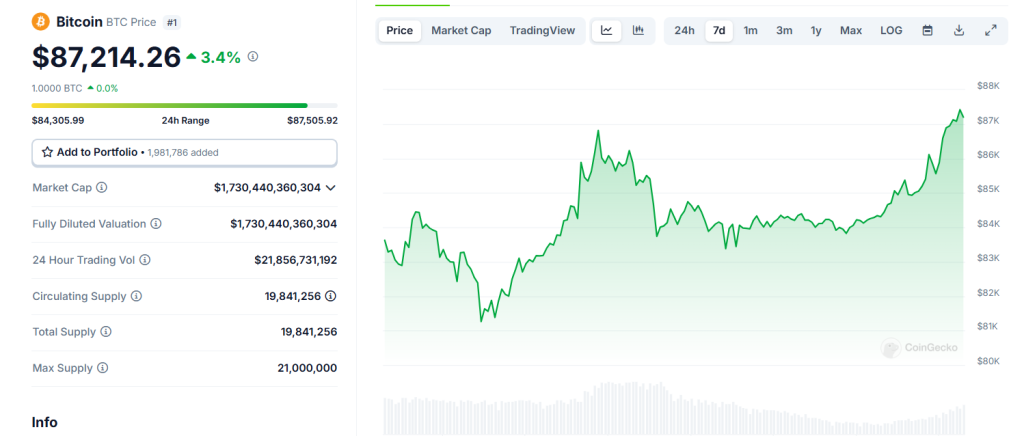Switch to candlestick chart view icon

point(639,31)
